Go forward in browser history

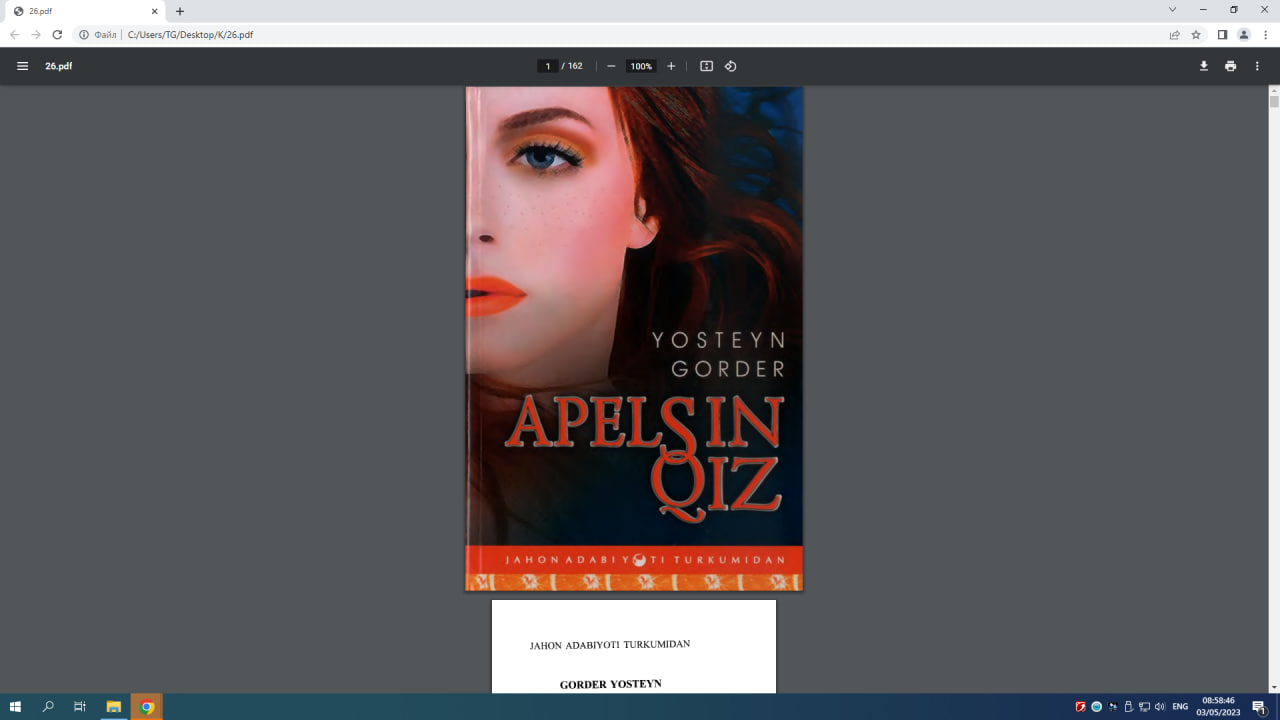click(x=36, y=34)
